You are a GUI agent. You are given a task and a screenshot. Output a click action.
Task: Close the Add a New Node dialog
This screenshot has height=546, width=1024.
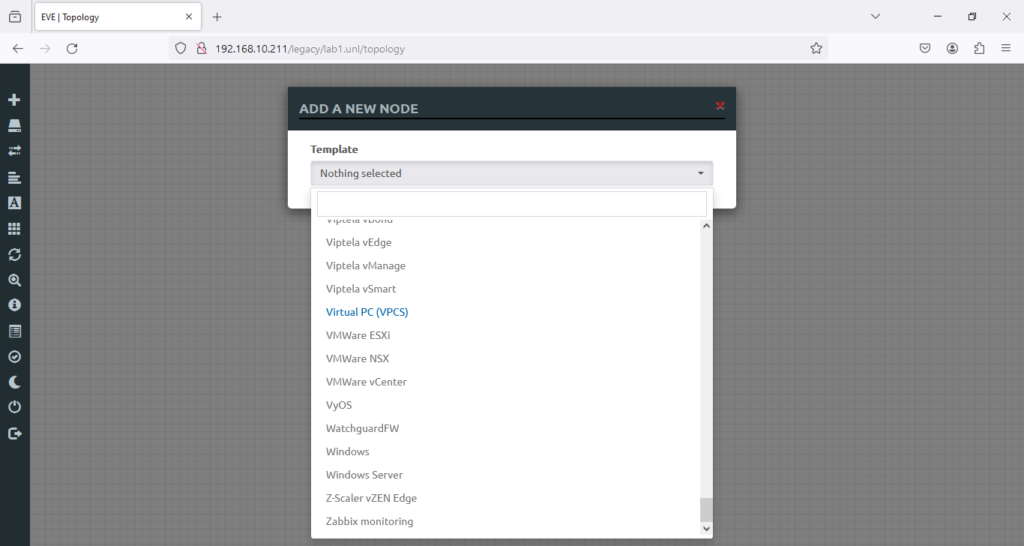point(720,105)
